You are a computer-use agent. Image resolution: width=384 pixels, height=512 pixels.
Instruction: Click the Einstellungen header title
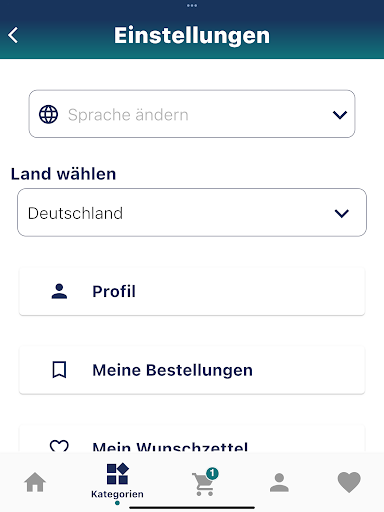192,35
